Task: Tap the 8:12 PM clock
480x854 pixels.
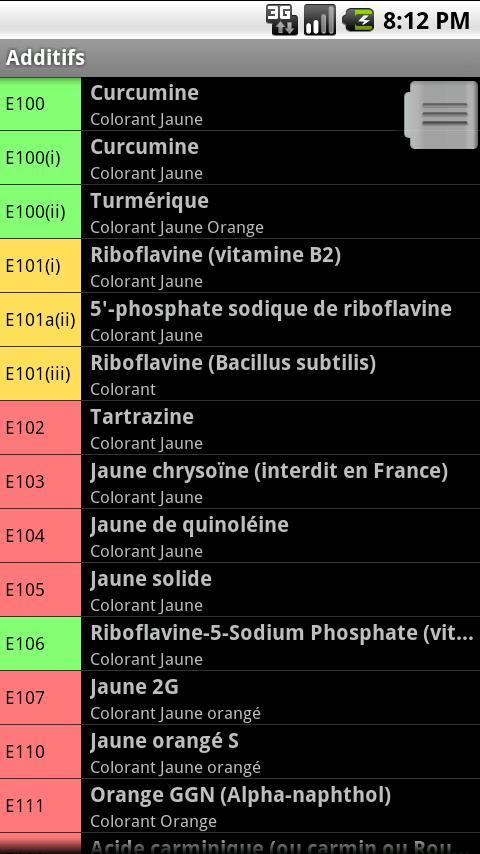Action: point(426,21)
